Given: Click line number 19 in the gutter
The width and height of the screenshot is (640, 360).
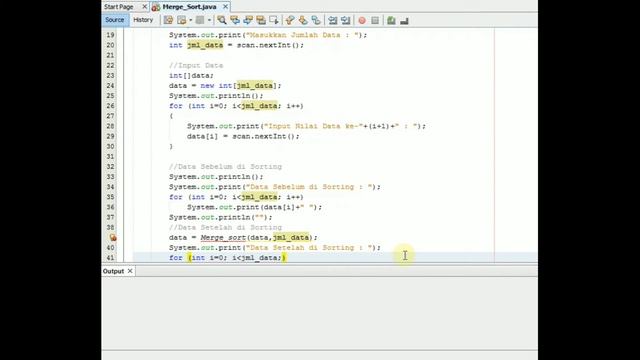Looking at the screenshot, I should (x=111, y=35).
